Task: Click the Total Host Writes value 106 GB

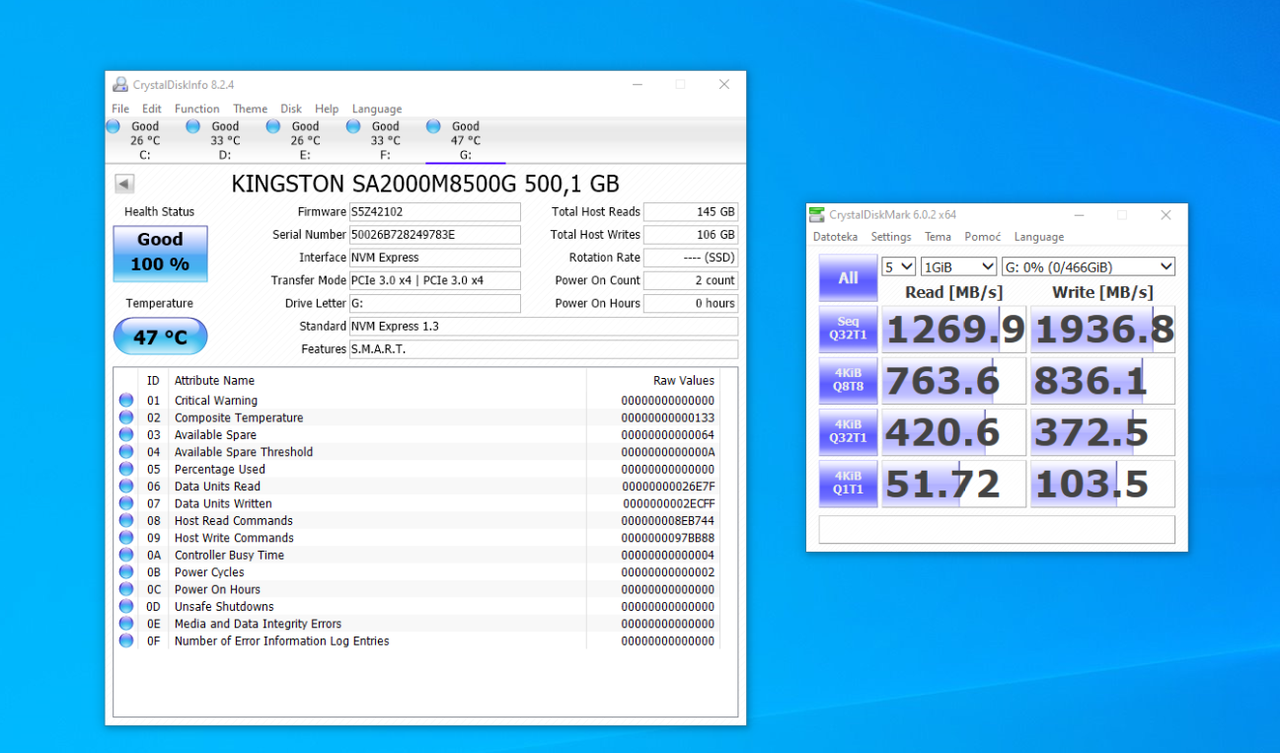Action: (691, 235)
